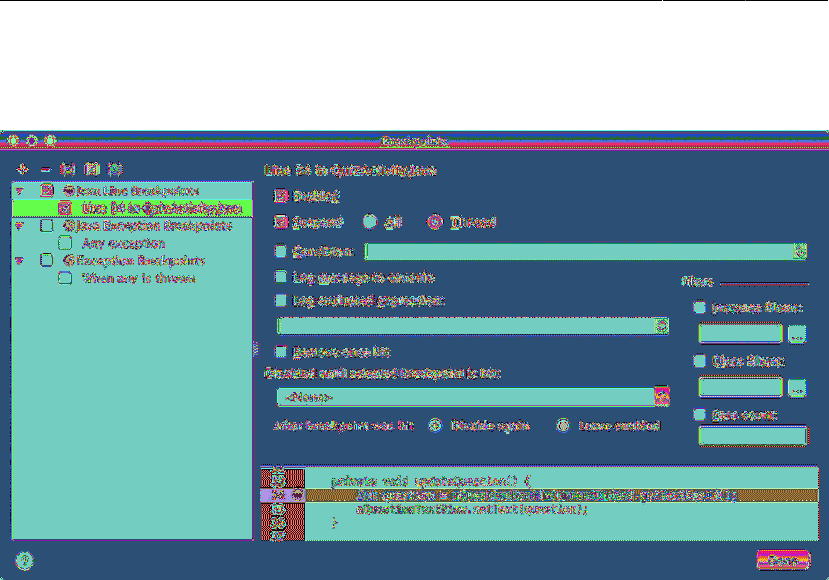Click the Java Line Breakpoints group icon
The width and height of the screenshot is (829, 580).
coord(68,190)
